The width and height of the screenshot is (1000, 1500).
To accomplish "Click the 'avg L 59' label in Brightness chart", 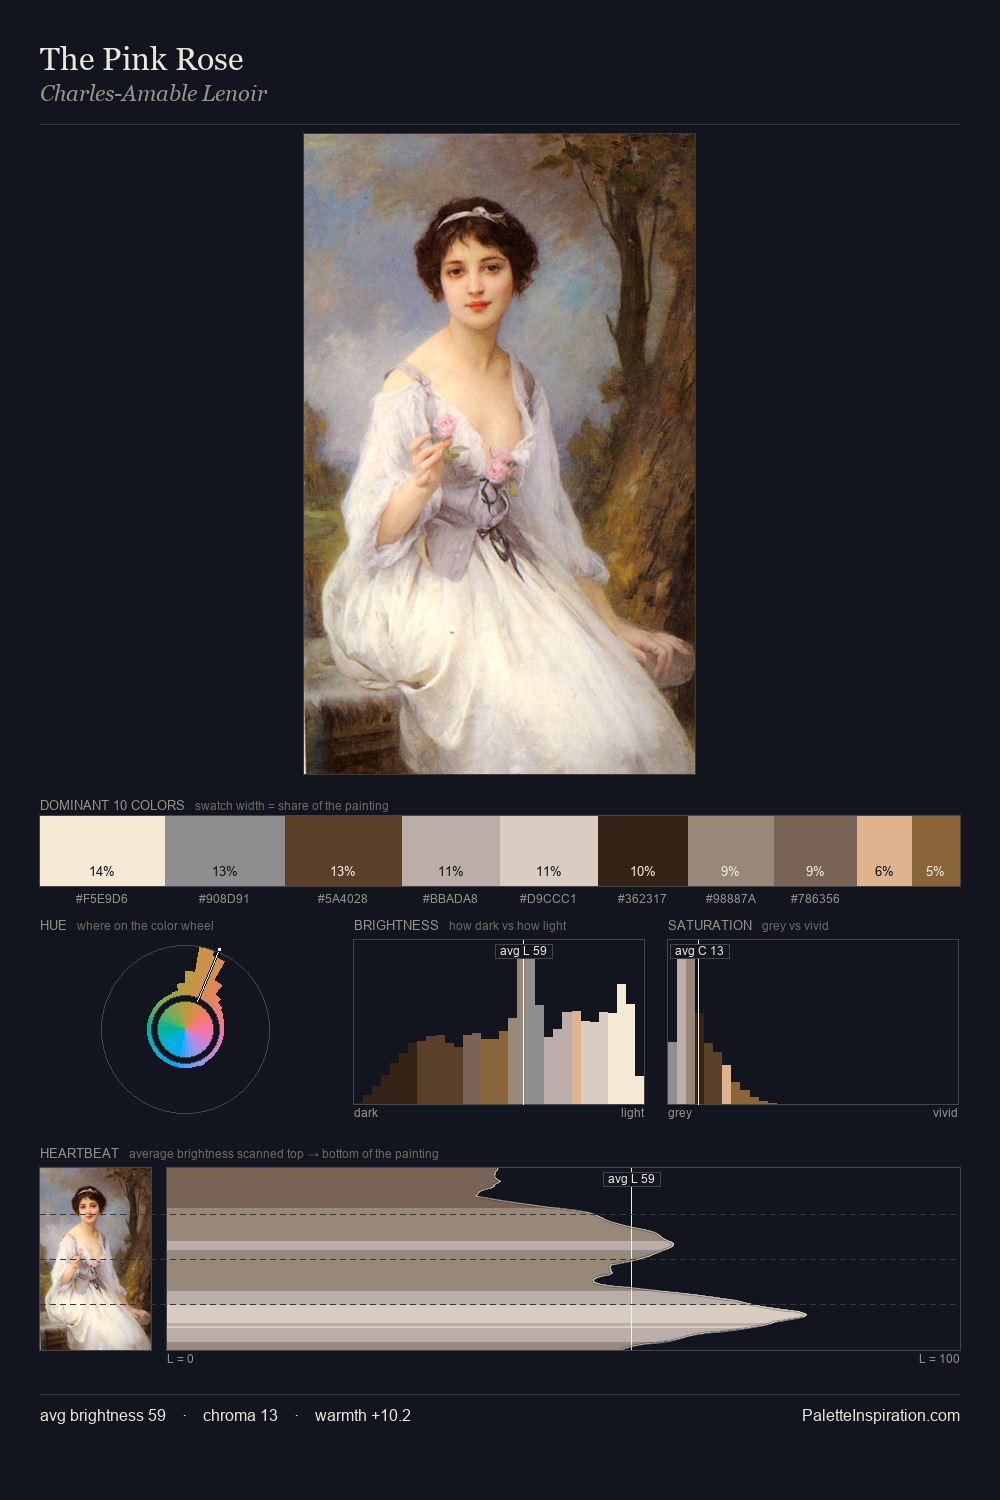I will click(x=524, y=951).
